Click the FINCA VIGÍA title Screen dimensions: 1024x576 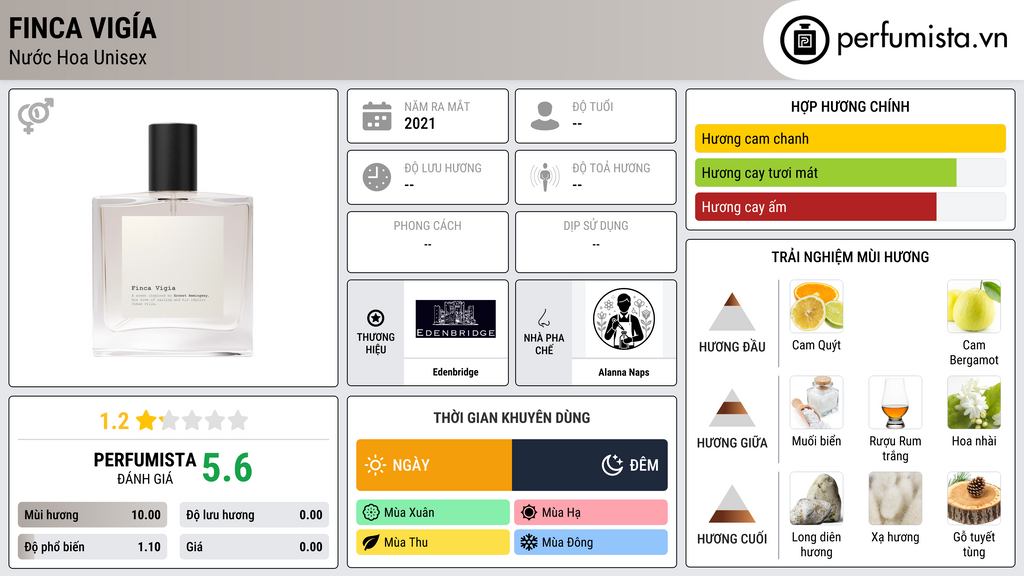click(82, 28)
